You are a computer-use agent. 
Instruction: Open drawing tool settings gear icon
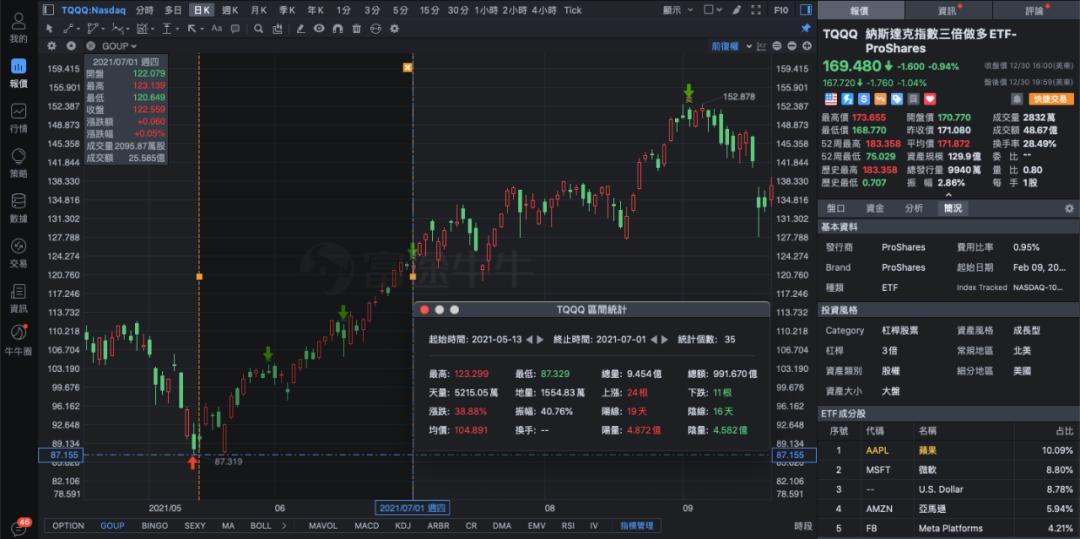pyautogui.click(x=394, y=28)
